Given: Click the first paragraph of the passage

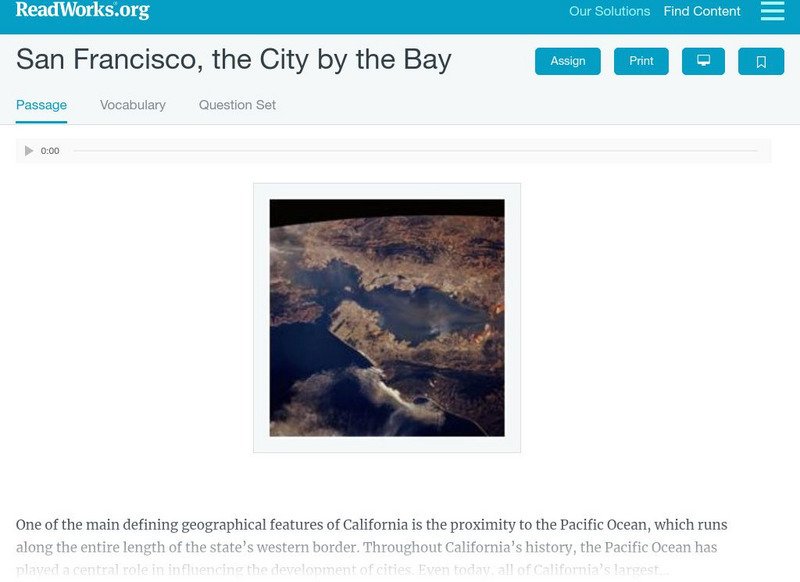Looking at the screenshot, I should 371,525.
